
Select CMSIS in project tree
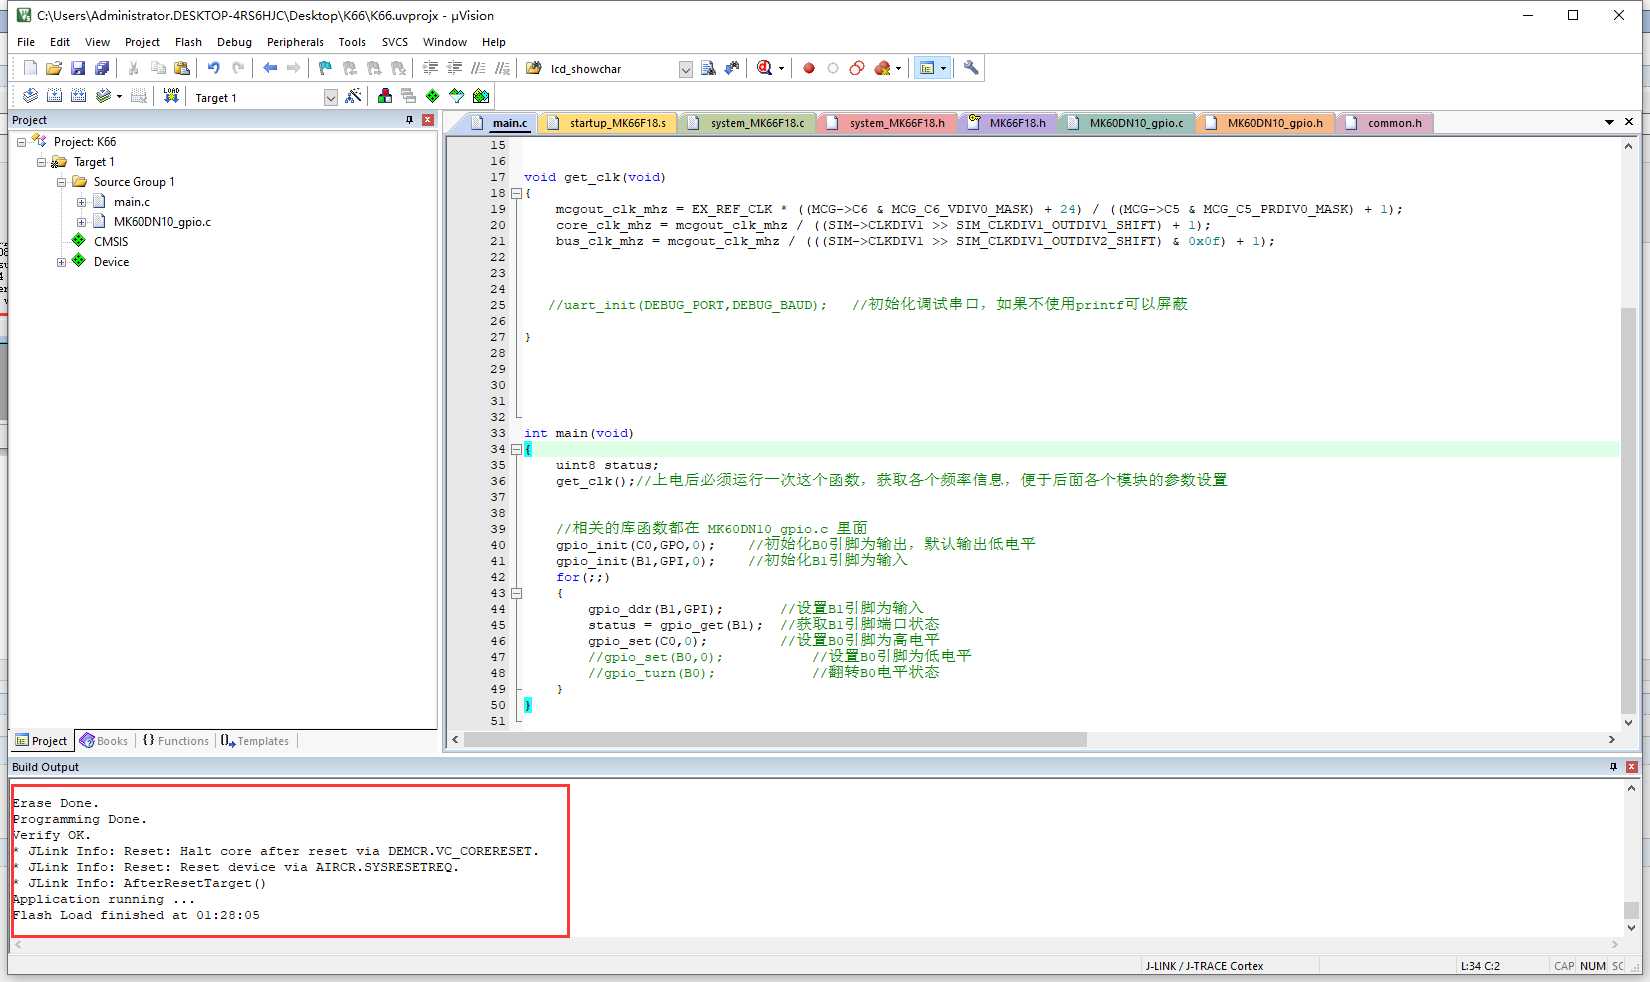[111, 242]
